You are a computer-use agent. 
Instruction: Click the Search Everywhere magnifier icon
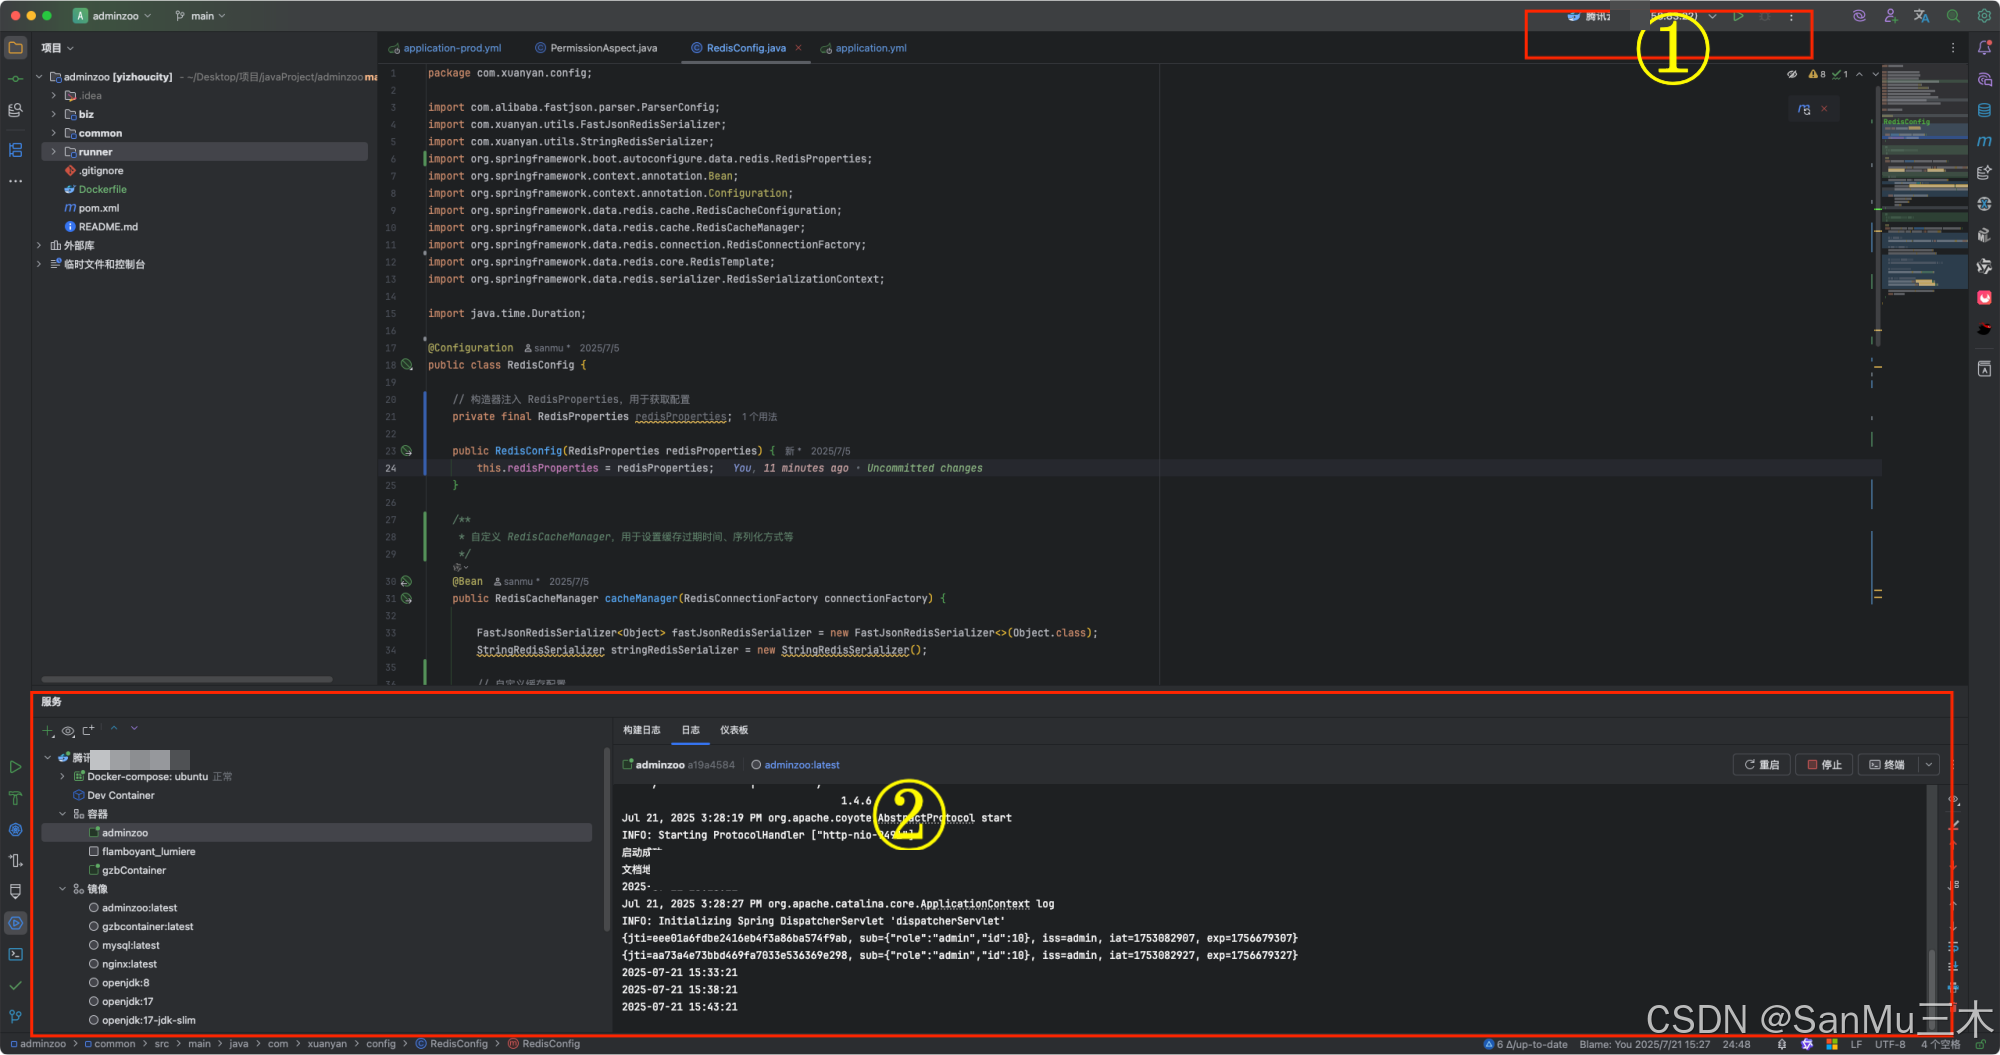(1953, 16)
